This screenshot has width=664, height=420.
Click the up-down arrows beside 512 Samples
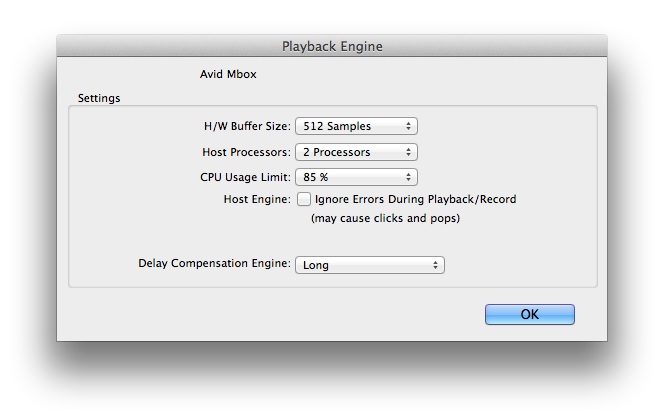(408, 126)
